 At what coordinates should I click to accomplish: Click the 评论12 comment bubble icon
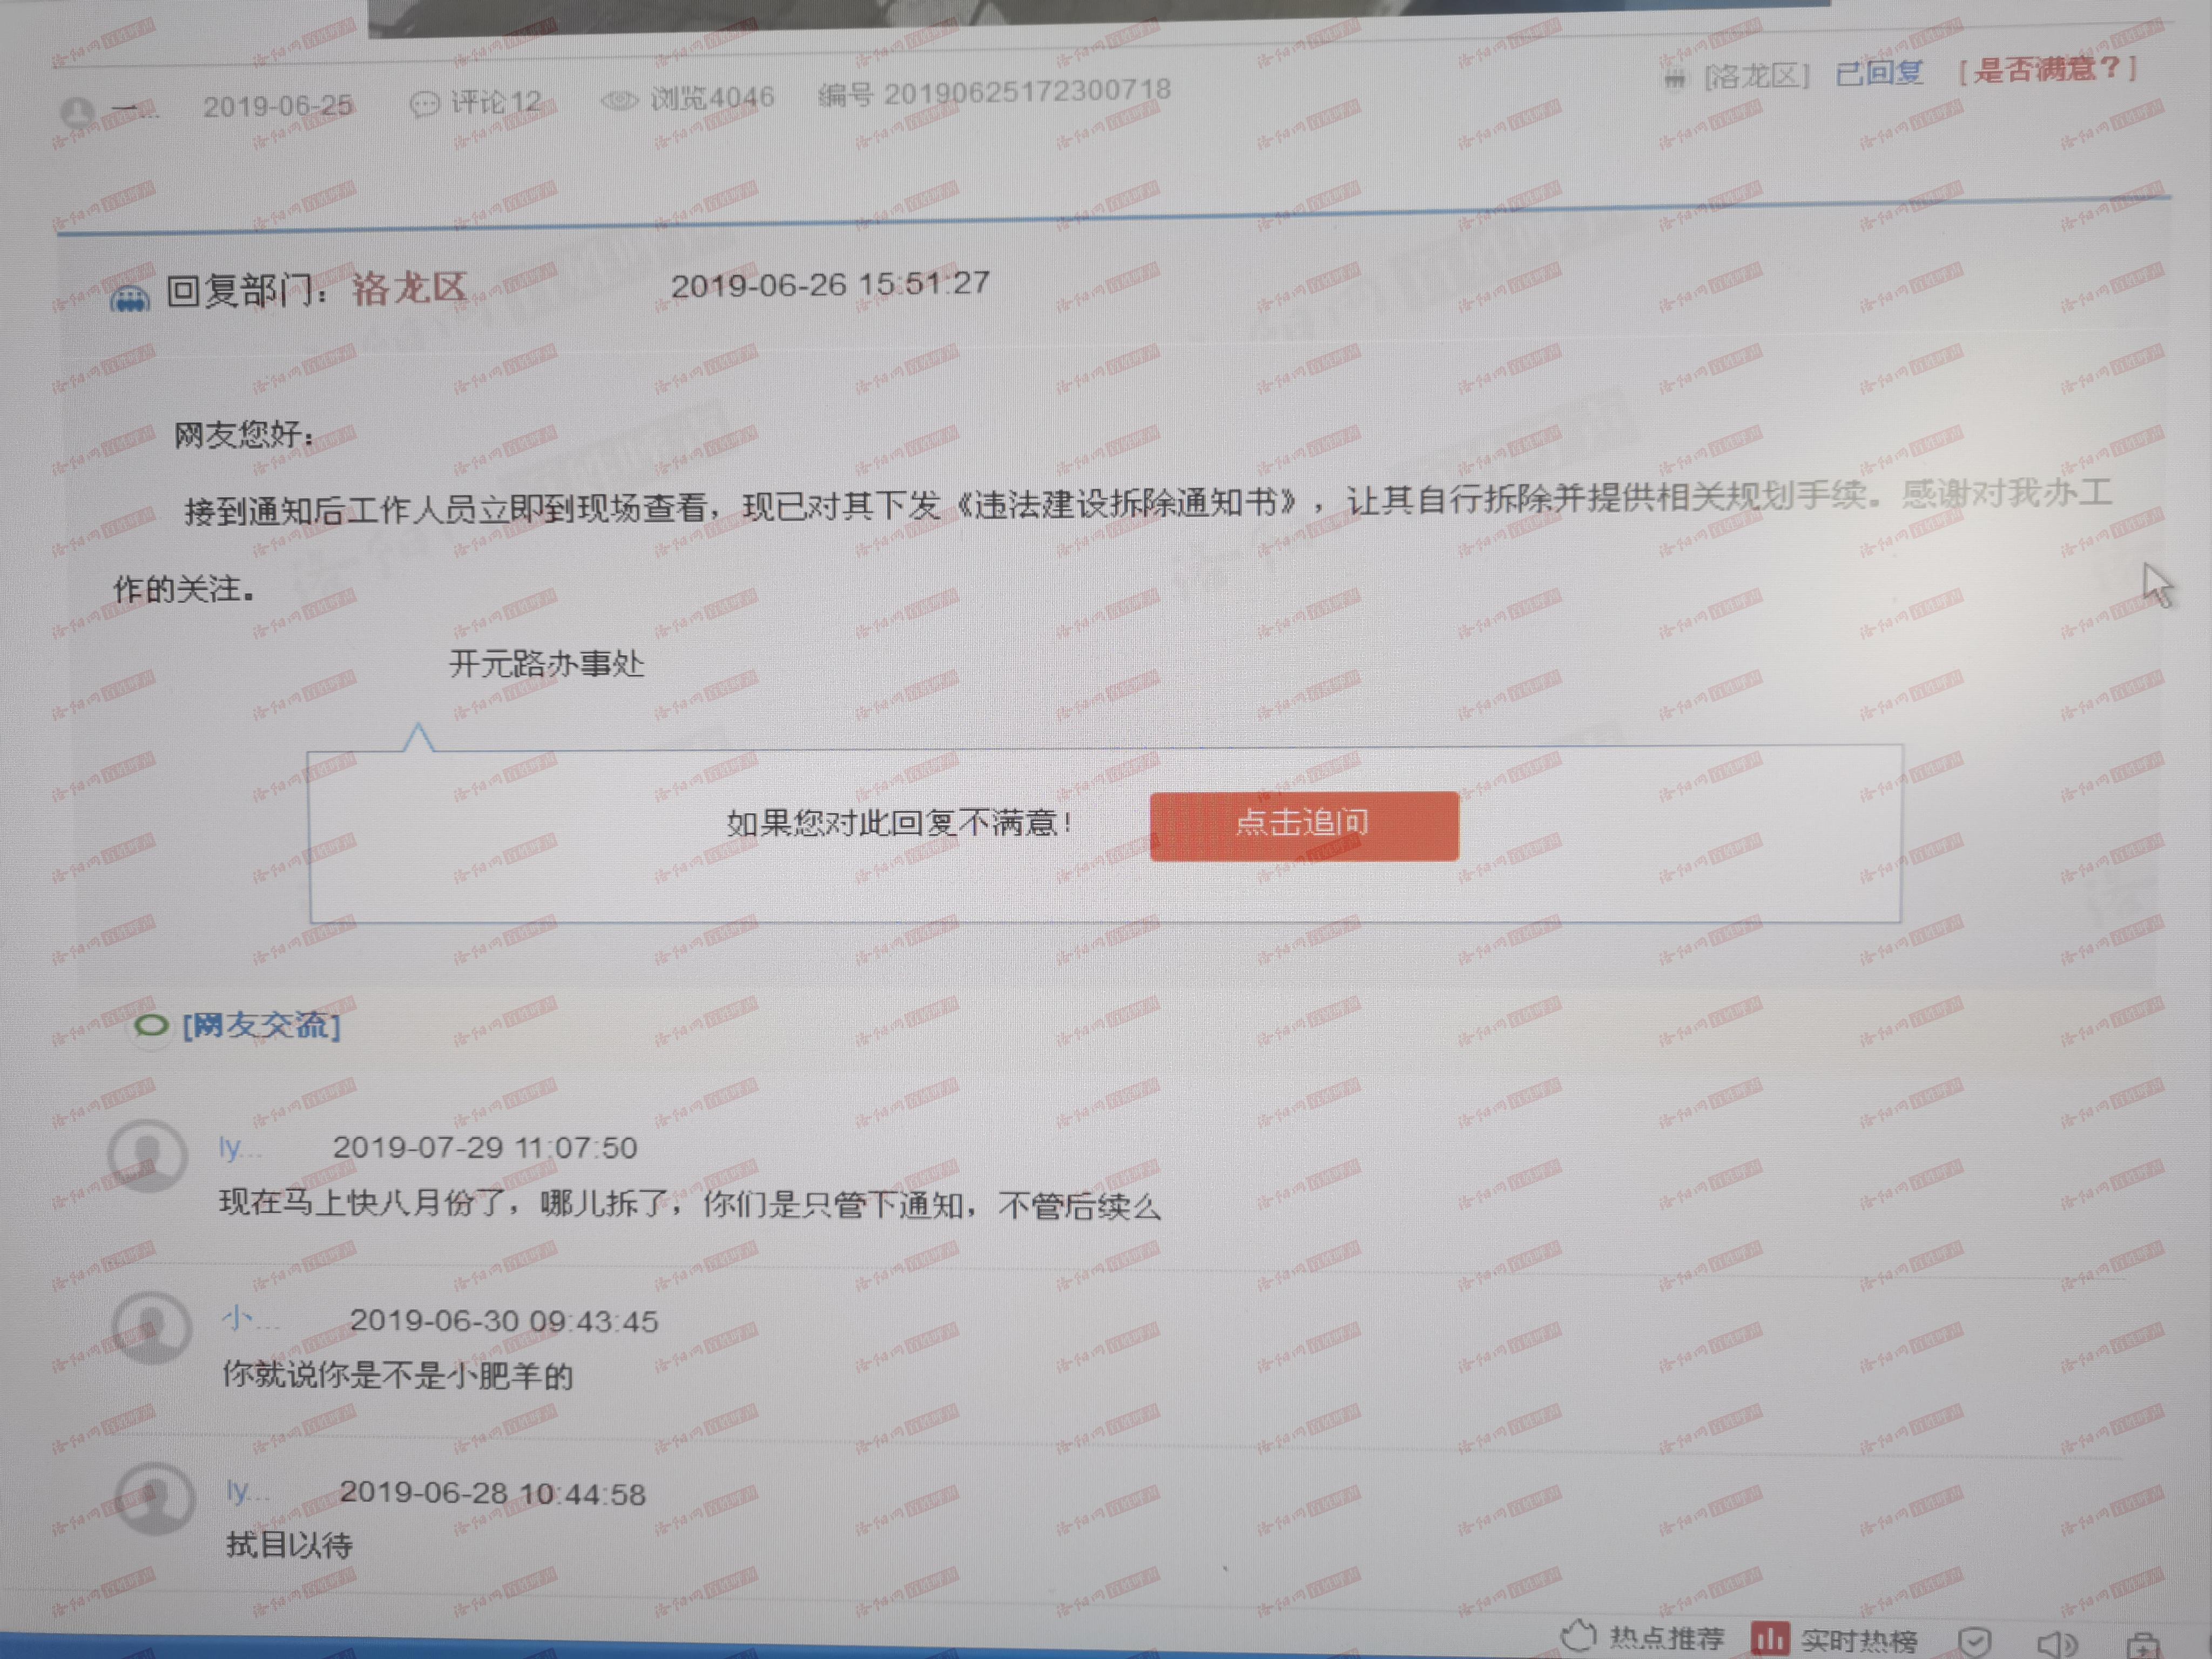[425, 104]
